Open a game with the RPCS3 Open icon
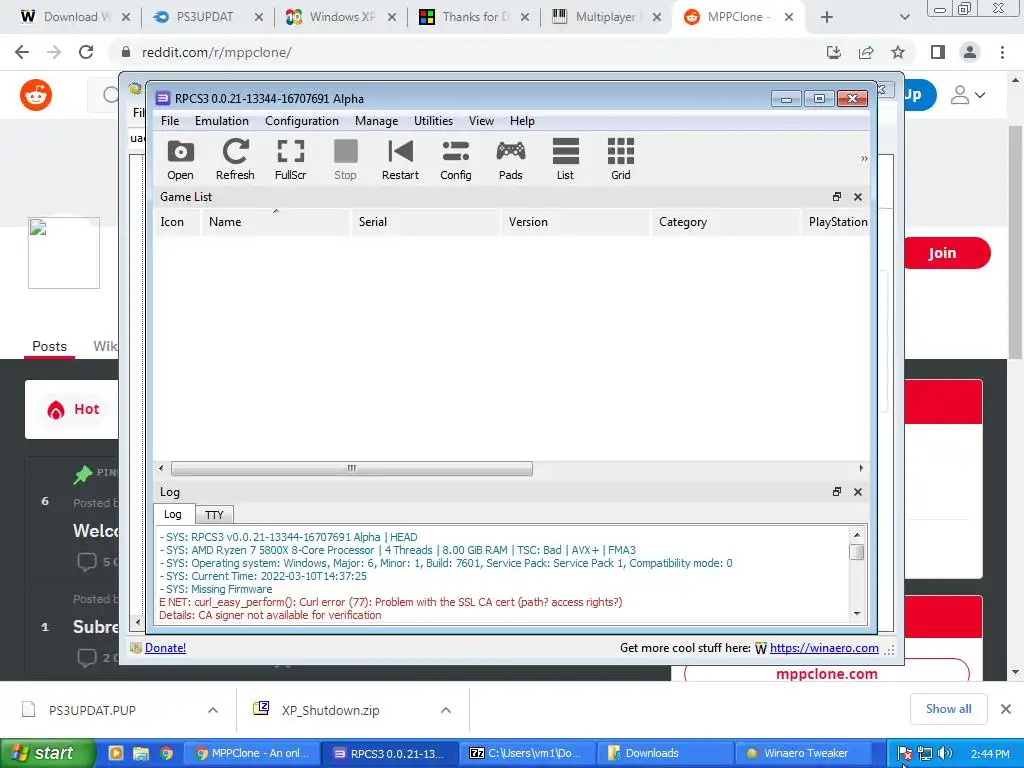The width and height of the screenshot is (1024, 768). [180, 159]
